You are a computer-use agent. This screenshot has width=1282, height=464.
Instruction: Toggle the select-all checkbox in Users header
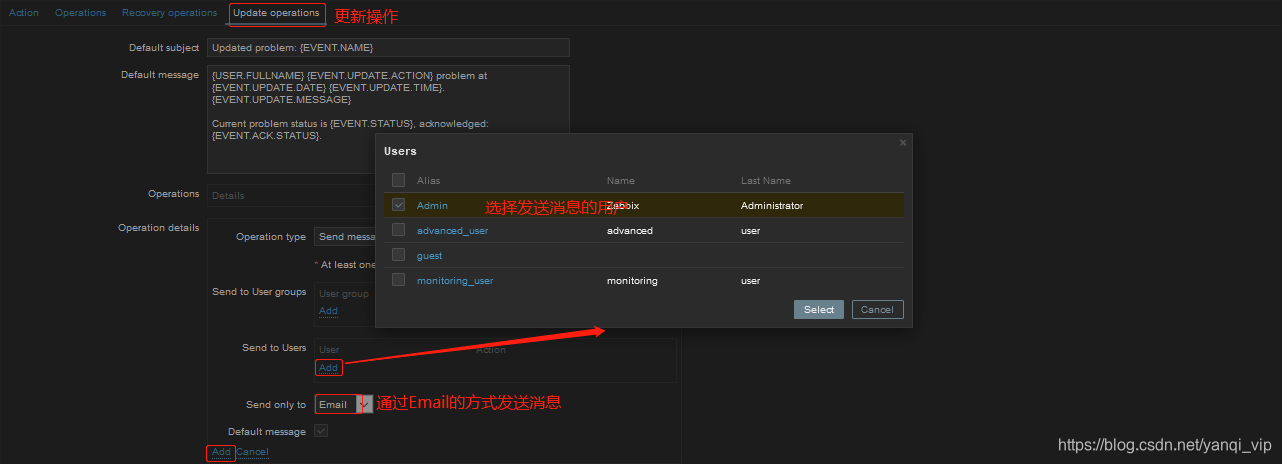tap(399, 180)
